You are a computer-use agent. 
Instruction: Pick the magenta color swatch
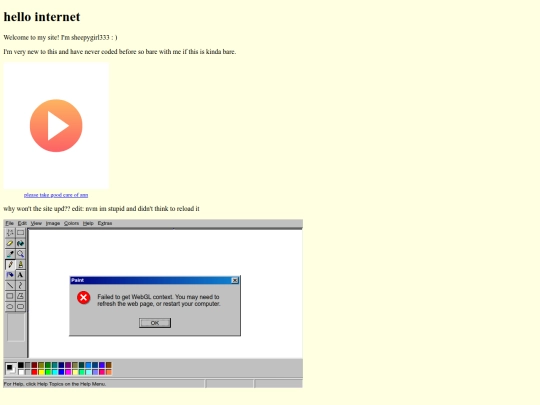tap(68, 372)
